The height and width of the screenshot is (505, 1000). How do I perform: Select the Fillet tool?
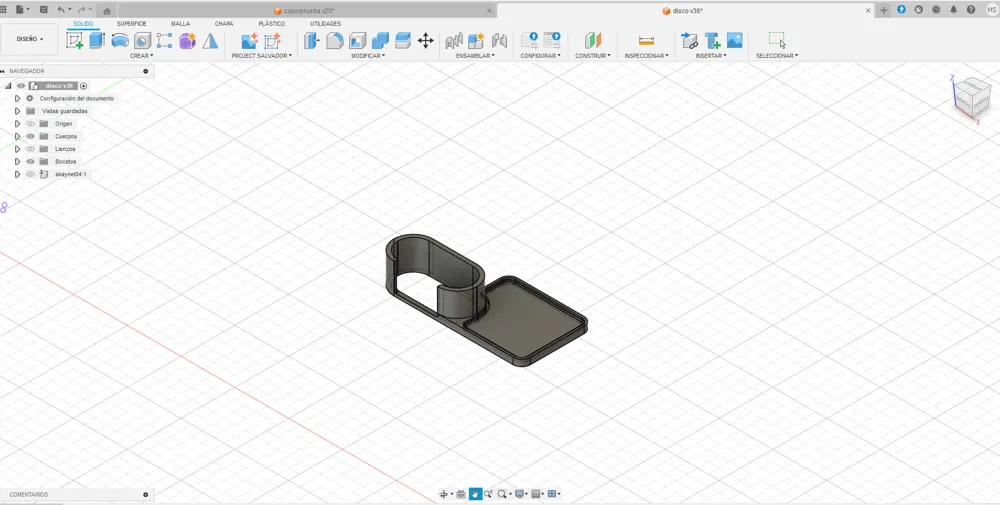(x=335, y=41)
